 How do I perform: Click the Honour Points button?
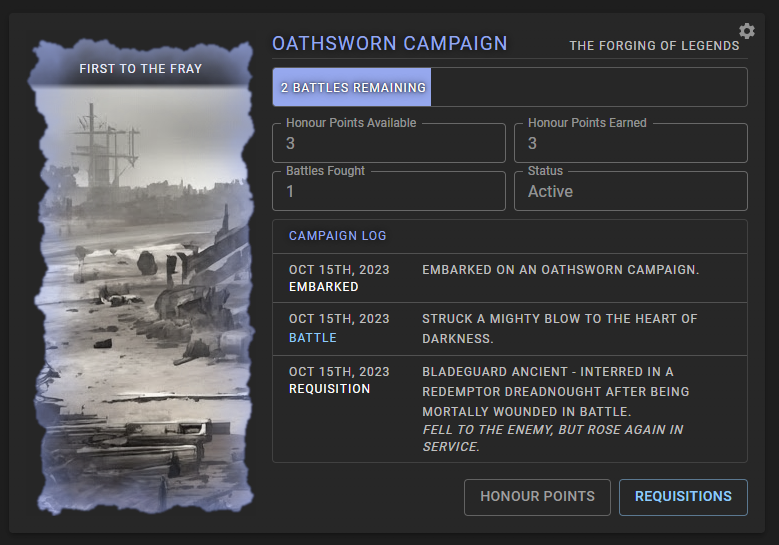click(537, 496)
